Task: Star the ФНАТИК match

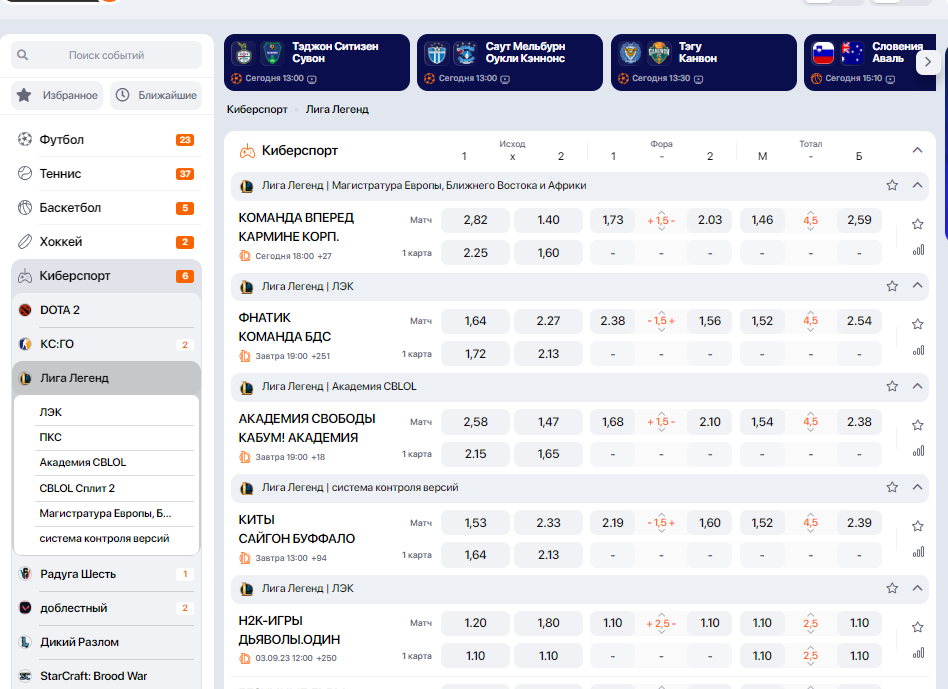Action: coord(918,325)
